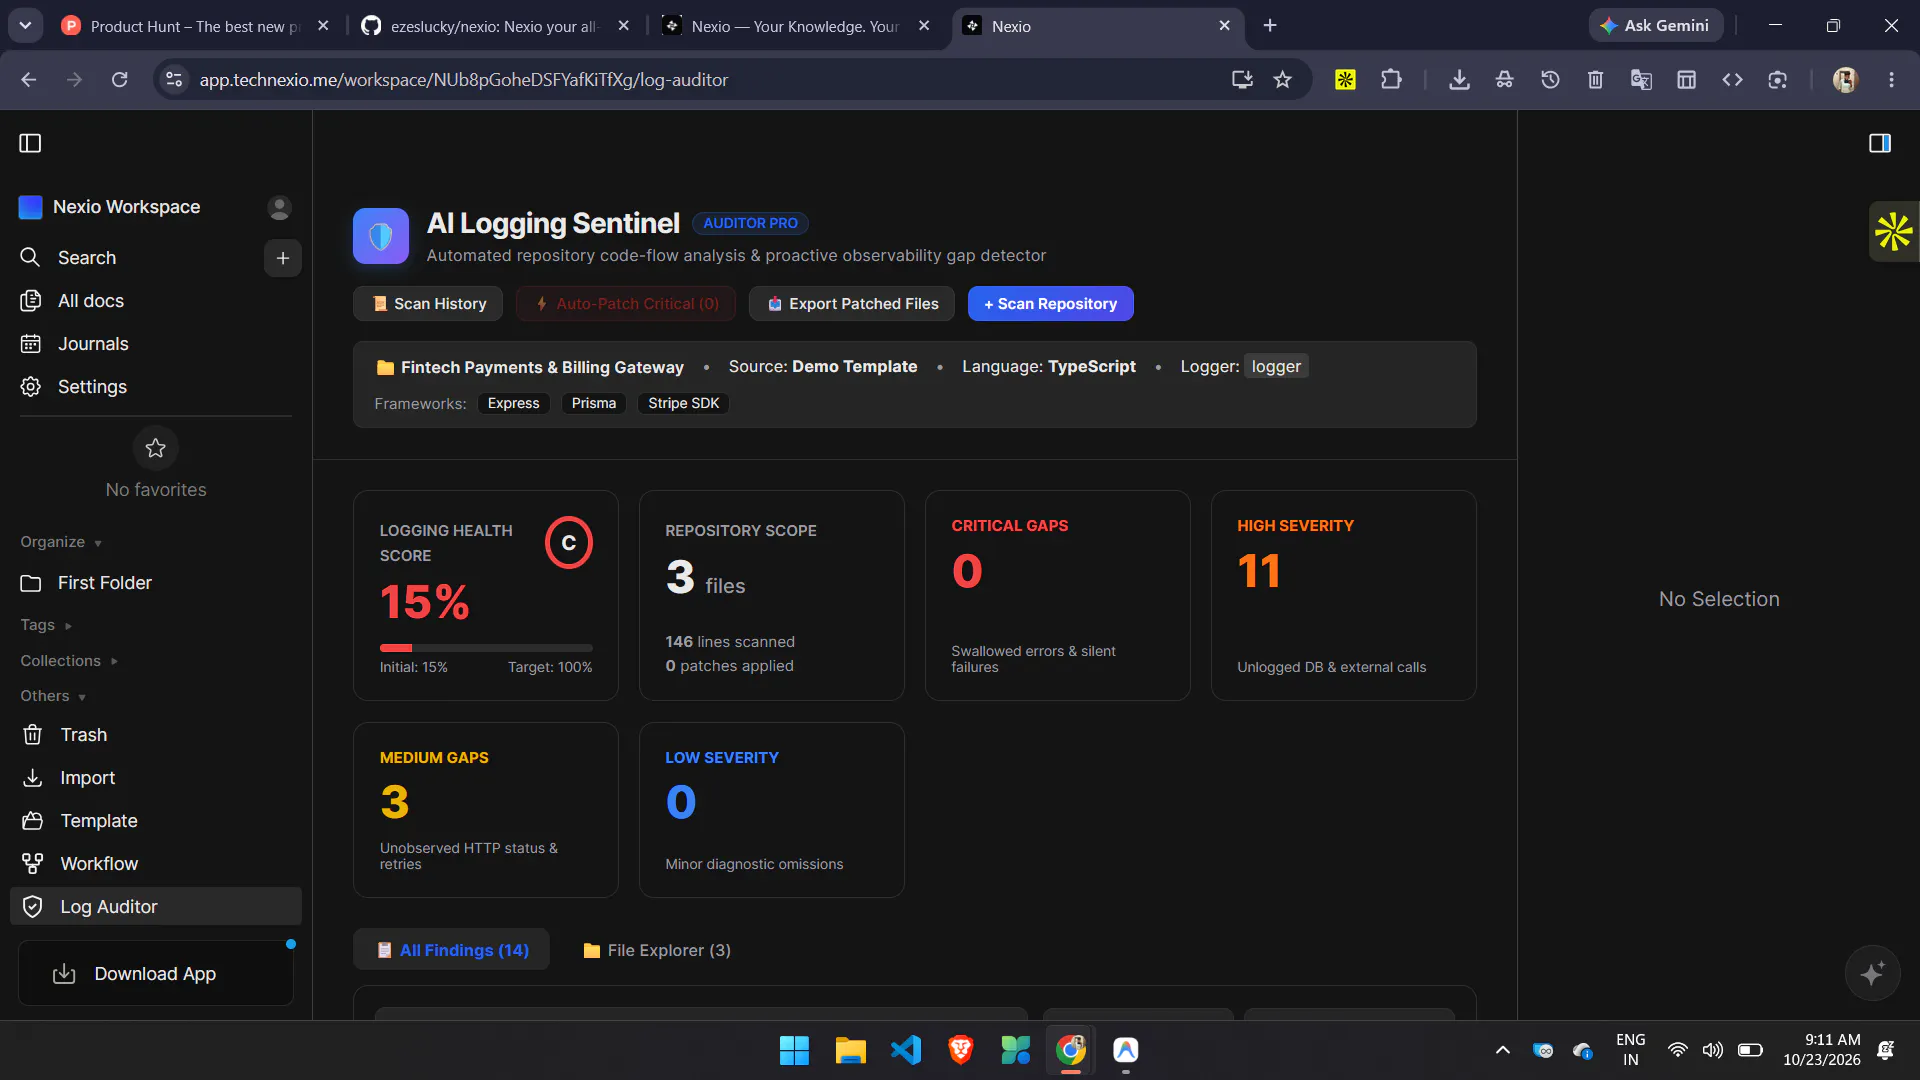
Task: Open Journals in sidebar
Action: (92, 344)
